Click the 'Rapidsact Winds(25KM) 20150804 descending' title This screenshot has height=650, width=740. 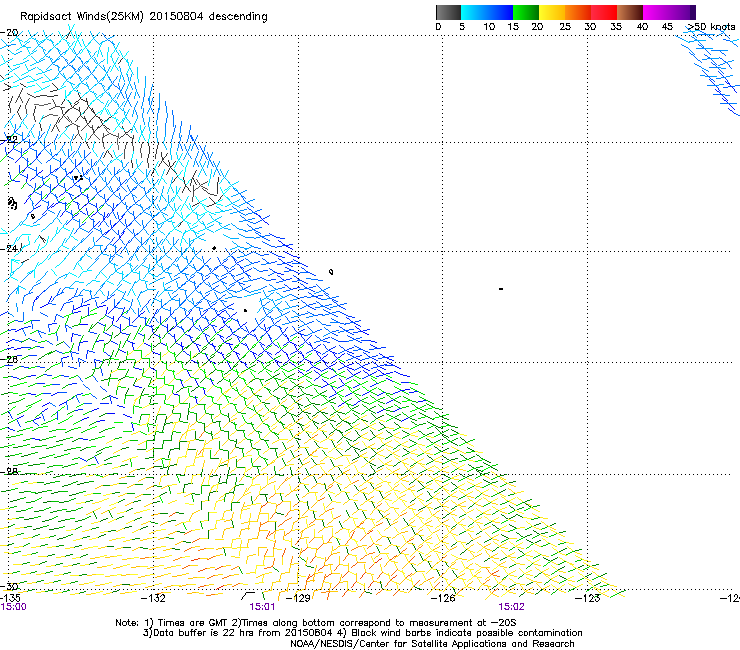tap(143, 17)
